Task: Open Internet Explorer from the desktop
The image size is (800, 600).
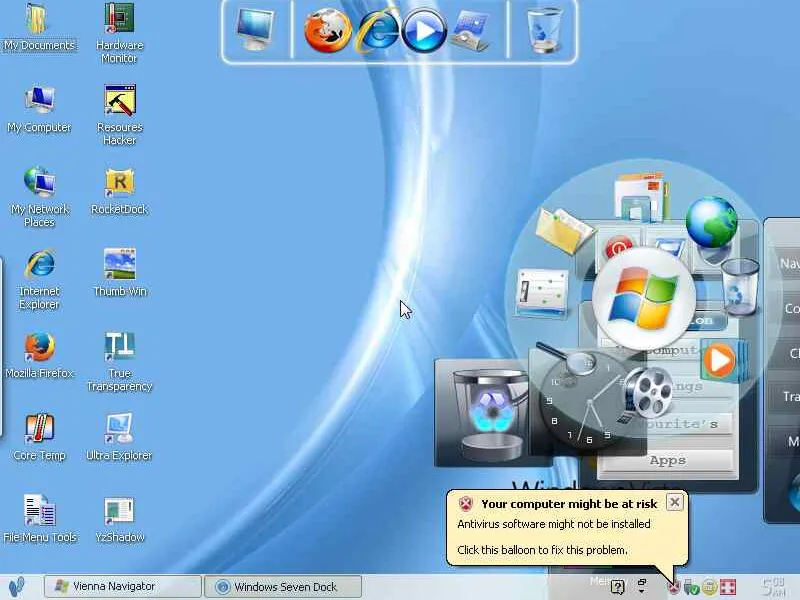Action: tap(39, 279)
